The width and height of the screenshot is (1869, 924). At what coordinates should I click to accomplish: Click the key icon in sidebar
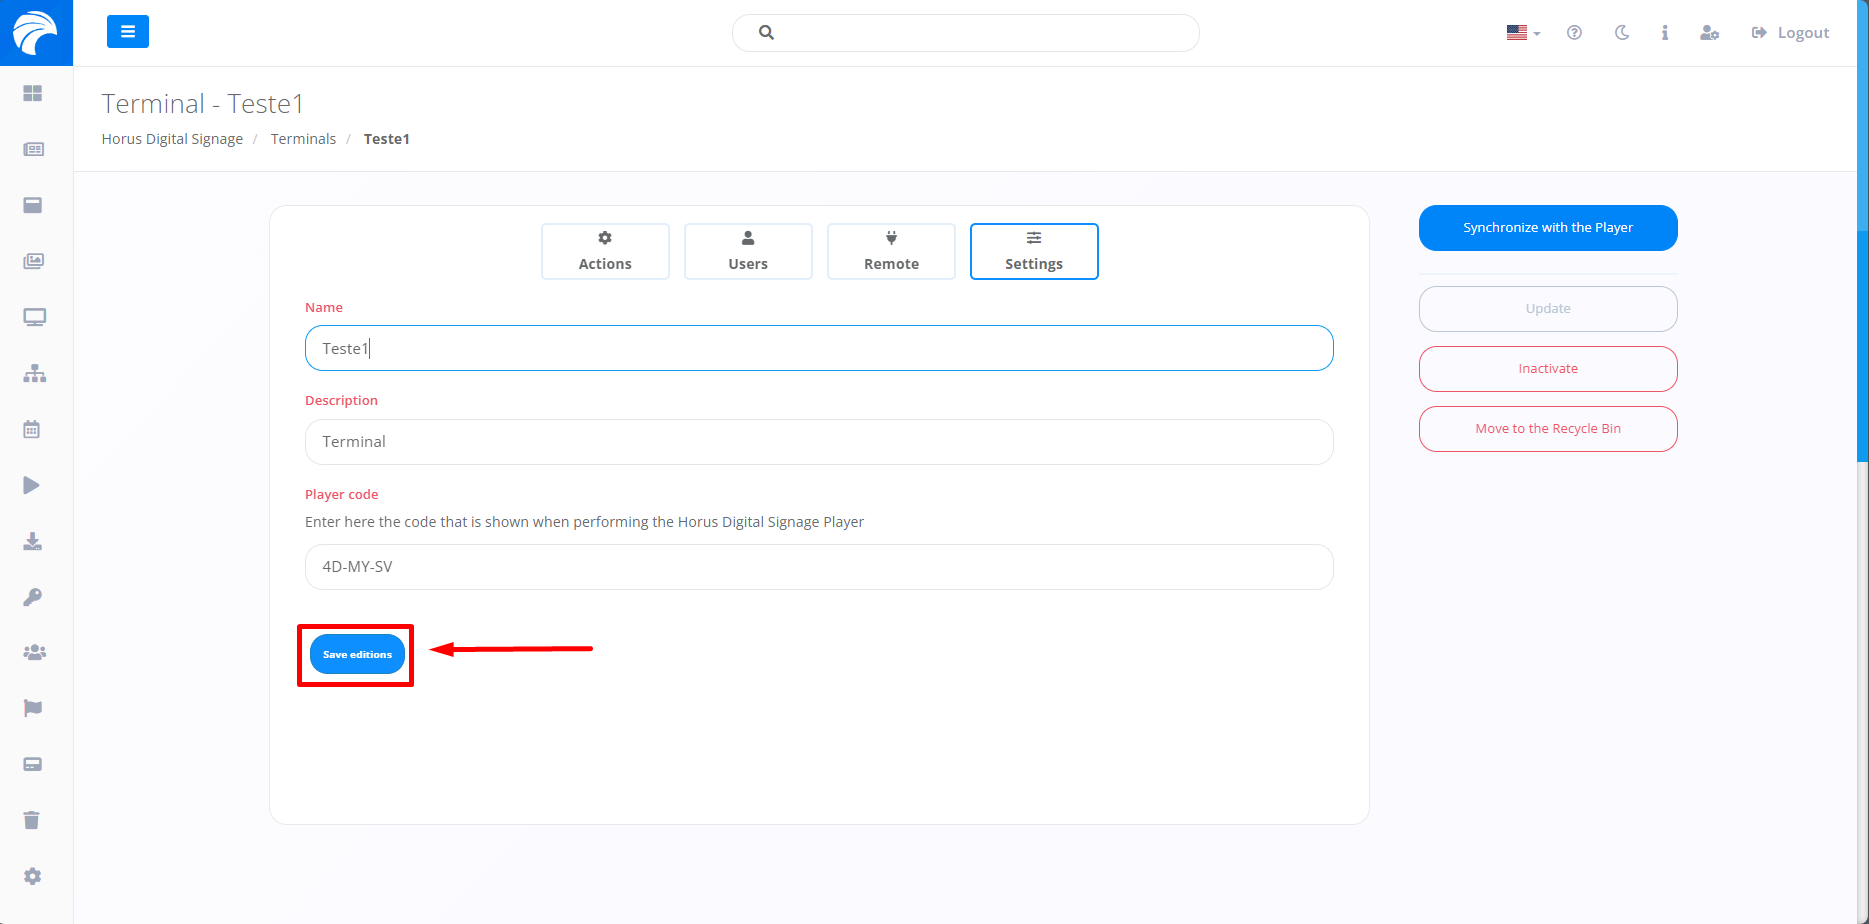32,597
